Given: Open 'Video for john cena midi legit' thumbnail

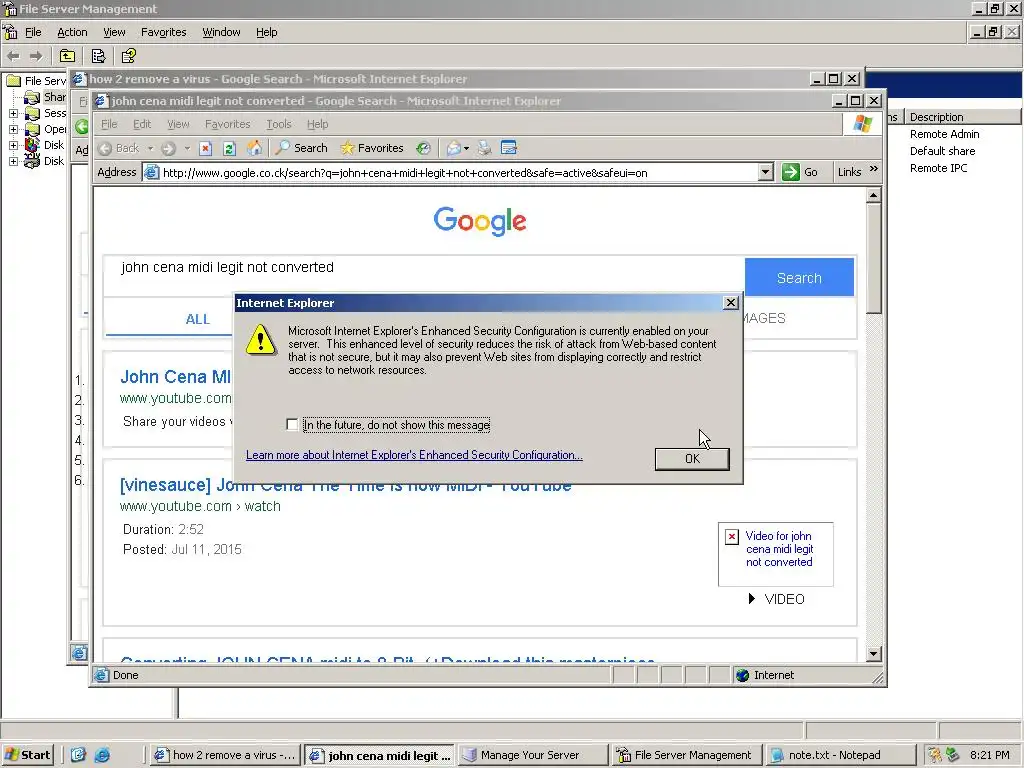Looking at the screenshot, I should coord(776,554).
